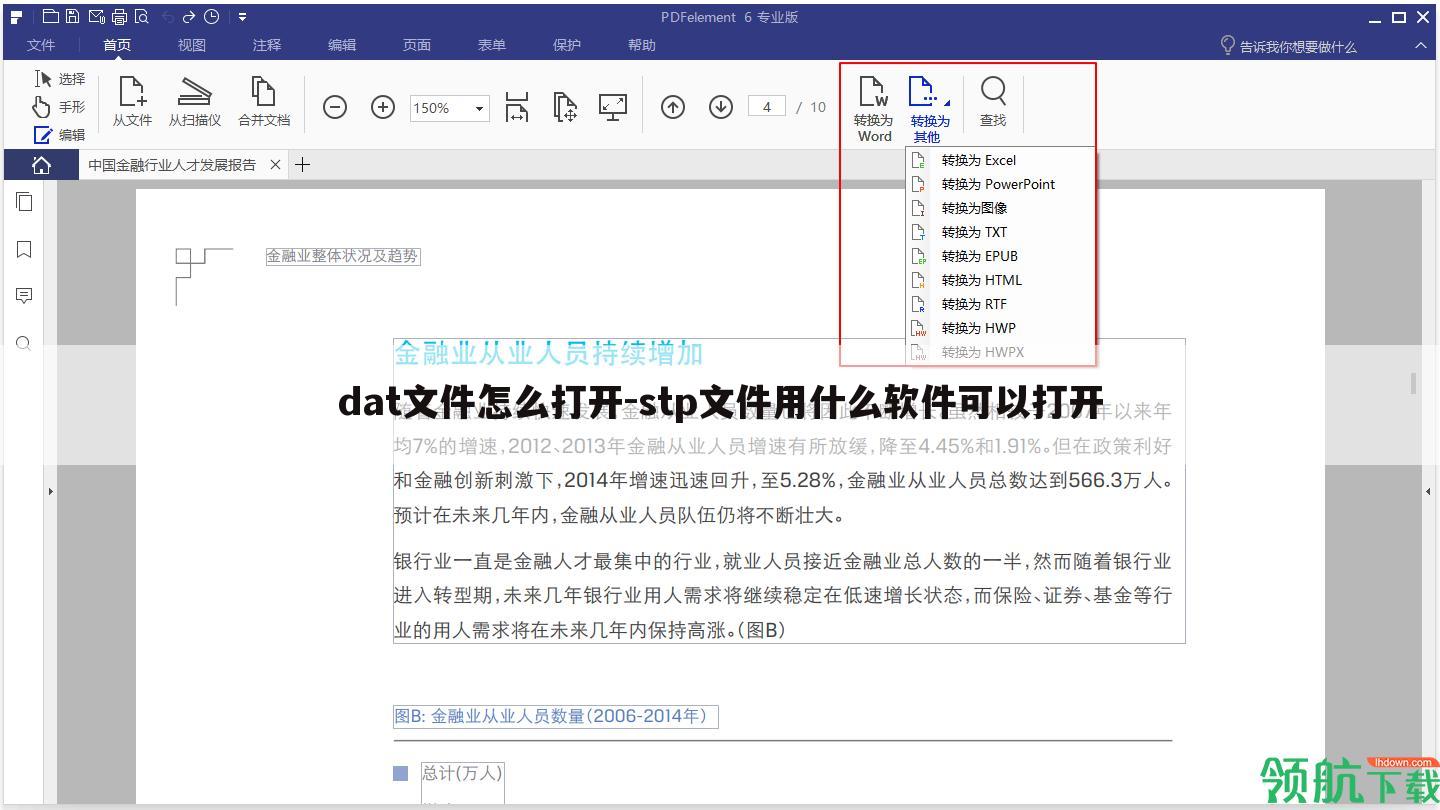
Task: Switch to the 视图 tab
Action: [x=192, y=45]
